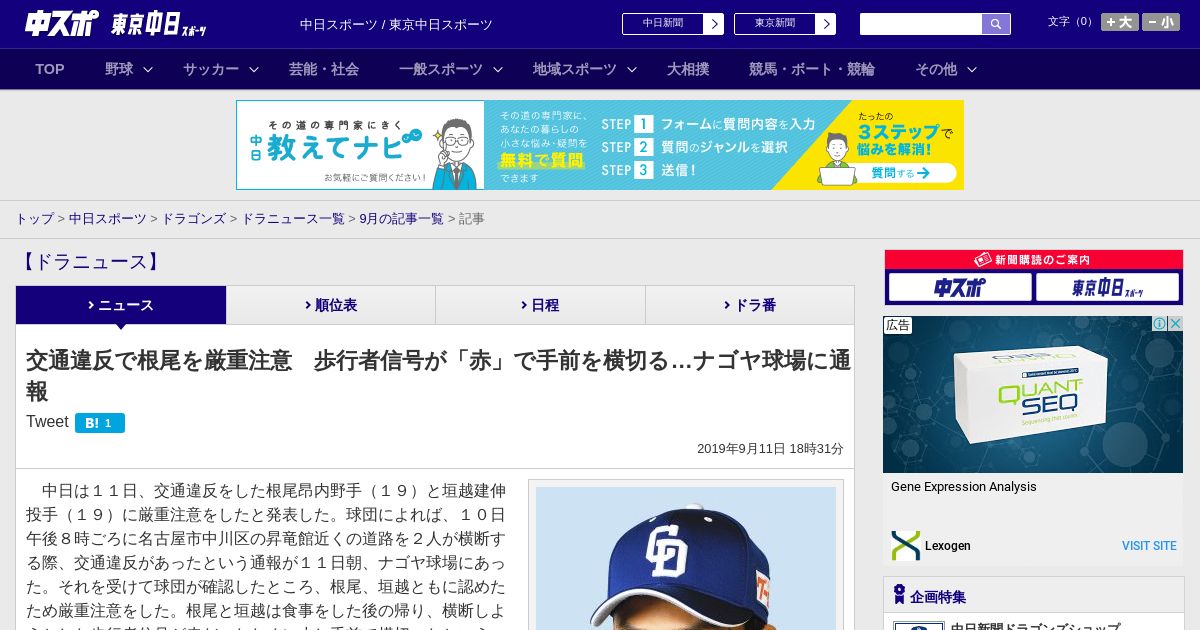The height and width of the screenshot is (630, 1200).
Task: Expand the 一般スポーツ dropdown chevron
Action: (x=498, y=69)
